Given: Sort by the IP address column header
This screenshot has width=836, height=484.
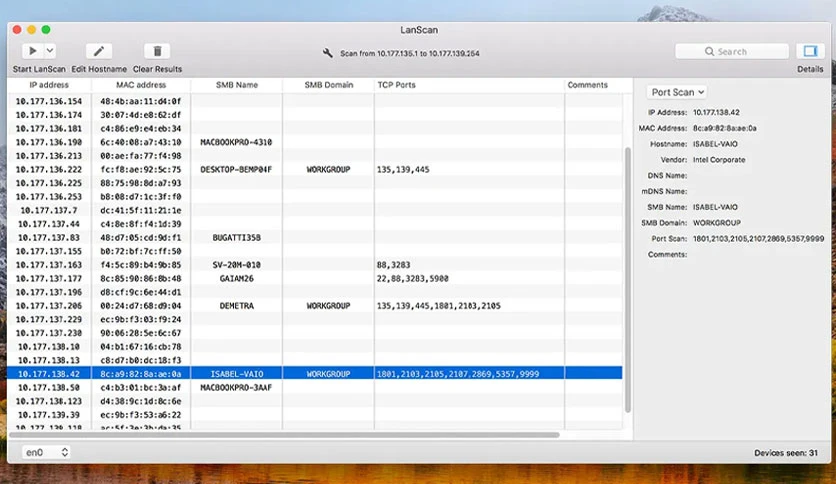Looking at the screenshot, I should (x=49, y=85).
